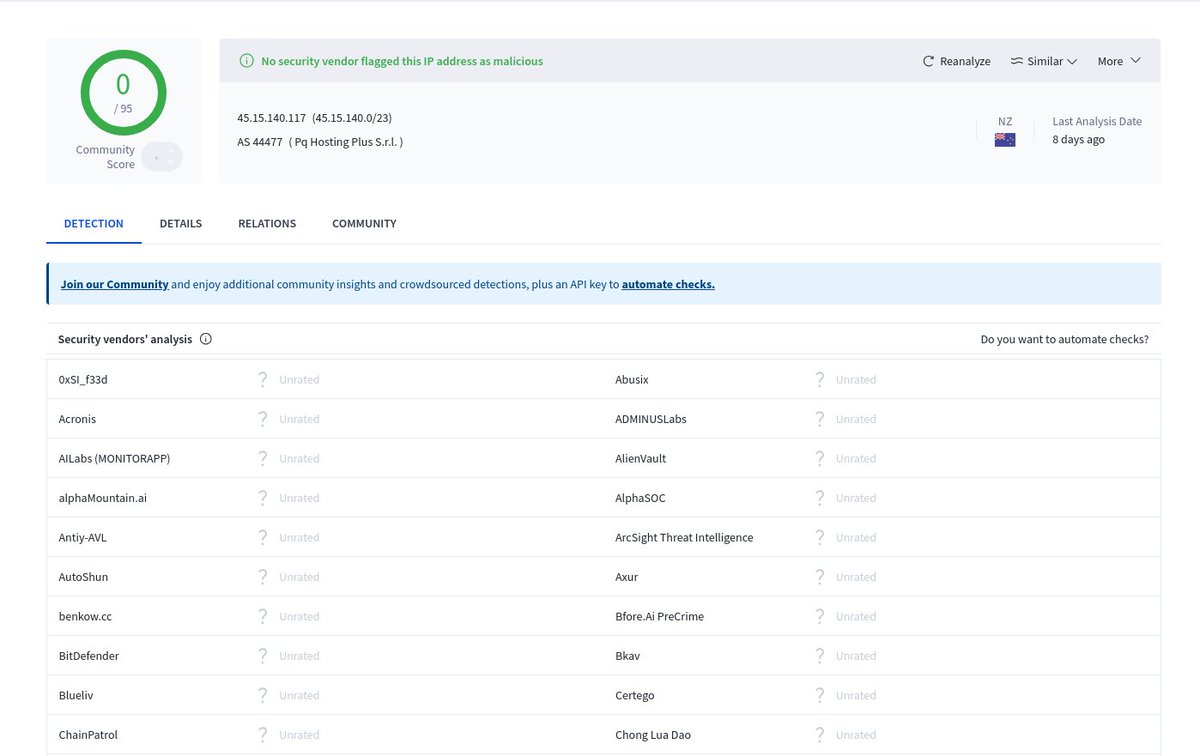The image size is (1200, 756).
Task: Click the Unrated result for Certego
Action: pyautogui.click(x=856, y=696)
